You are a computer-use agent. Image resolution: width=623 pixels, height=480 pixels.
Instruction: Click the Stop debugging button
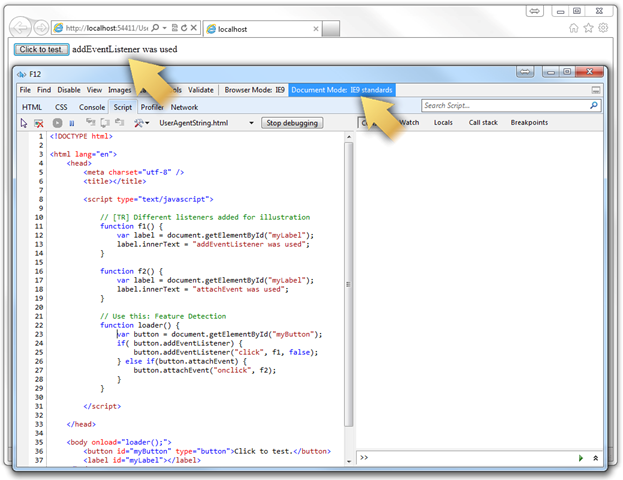(292, 123)
